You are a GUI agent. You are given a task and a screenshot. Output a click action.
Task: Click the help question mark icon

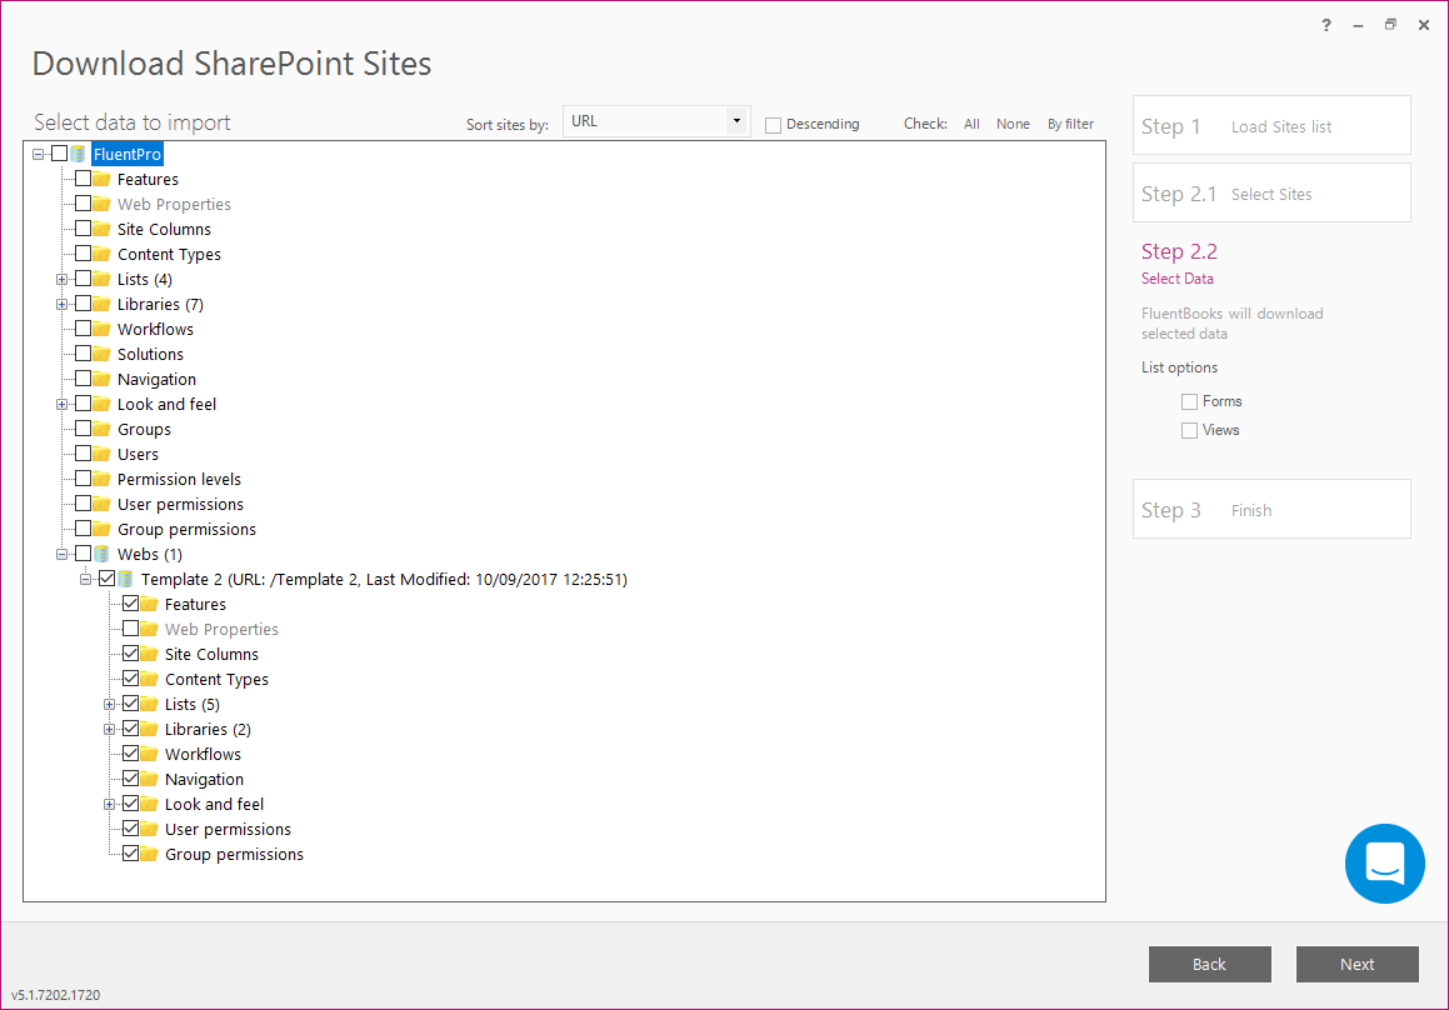[1326, 25]
